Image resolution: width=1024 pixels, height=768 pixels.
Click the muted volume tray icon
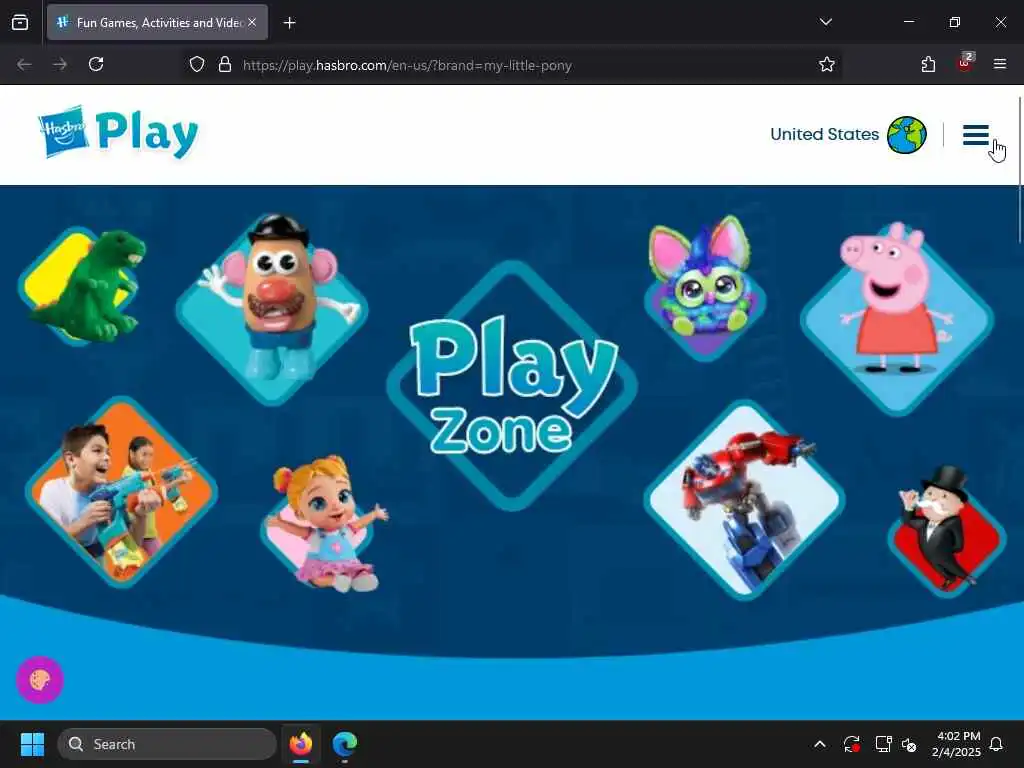click(x=909, y=744)
